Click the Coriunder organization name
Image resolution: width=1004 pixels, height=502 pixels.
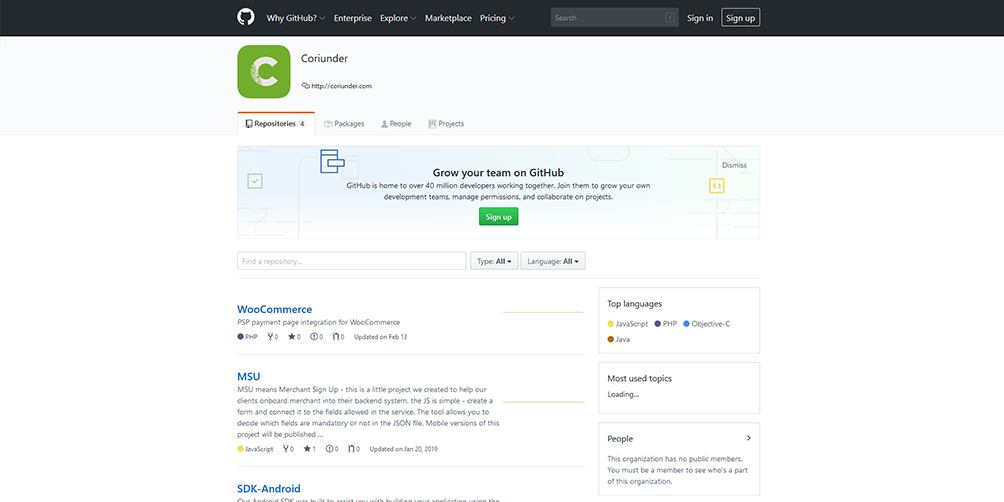tap(325, 58)
